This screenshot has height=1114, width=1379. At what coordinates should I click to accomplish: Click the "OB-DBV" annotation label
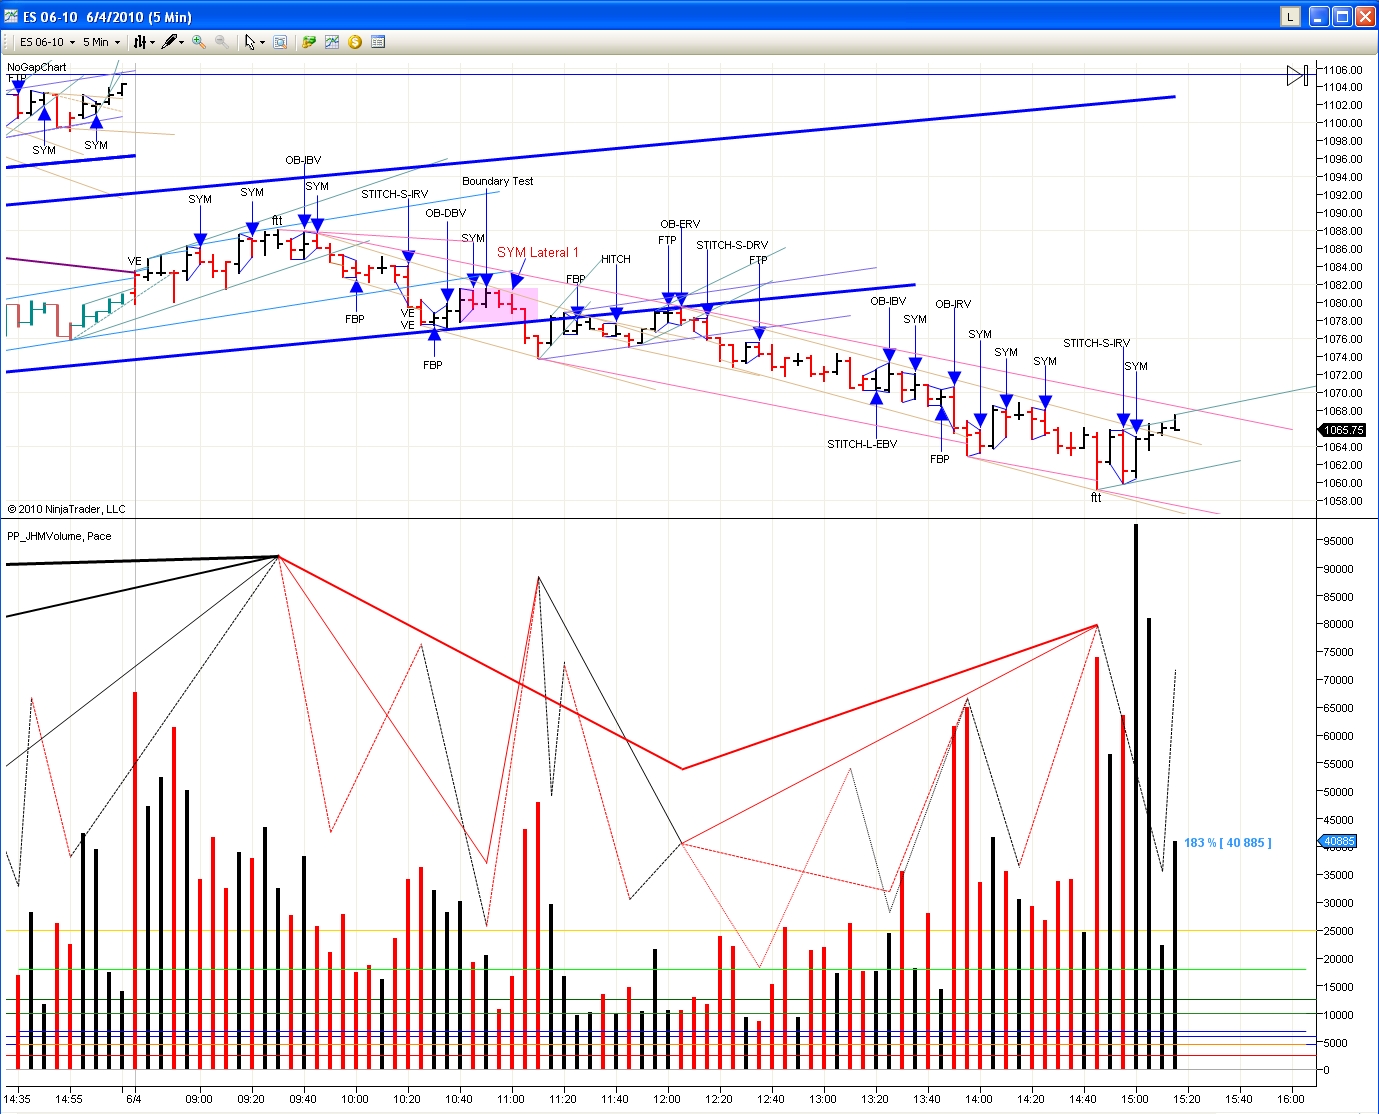446,213
